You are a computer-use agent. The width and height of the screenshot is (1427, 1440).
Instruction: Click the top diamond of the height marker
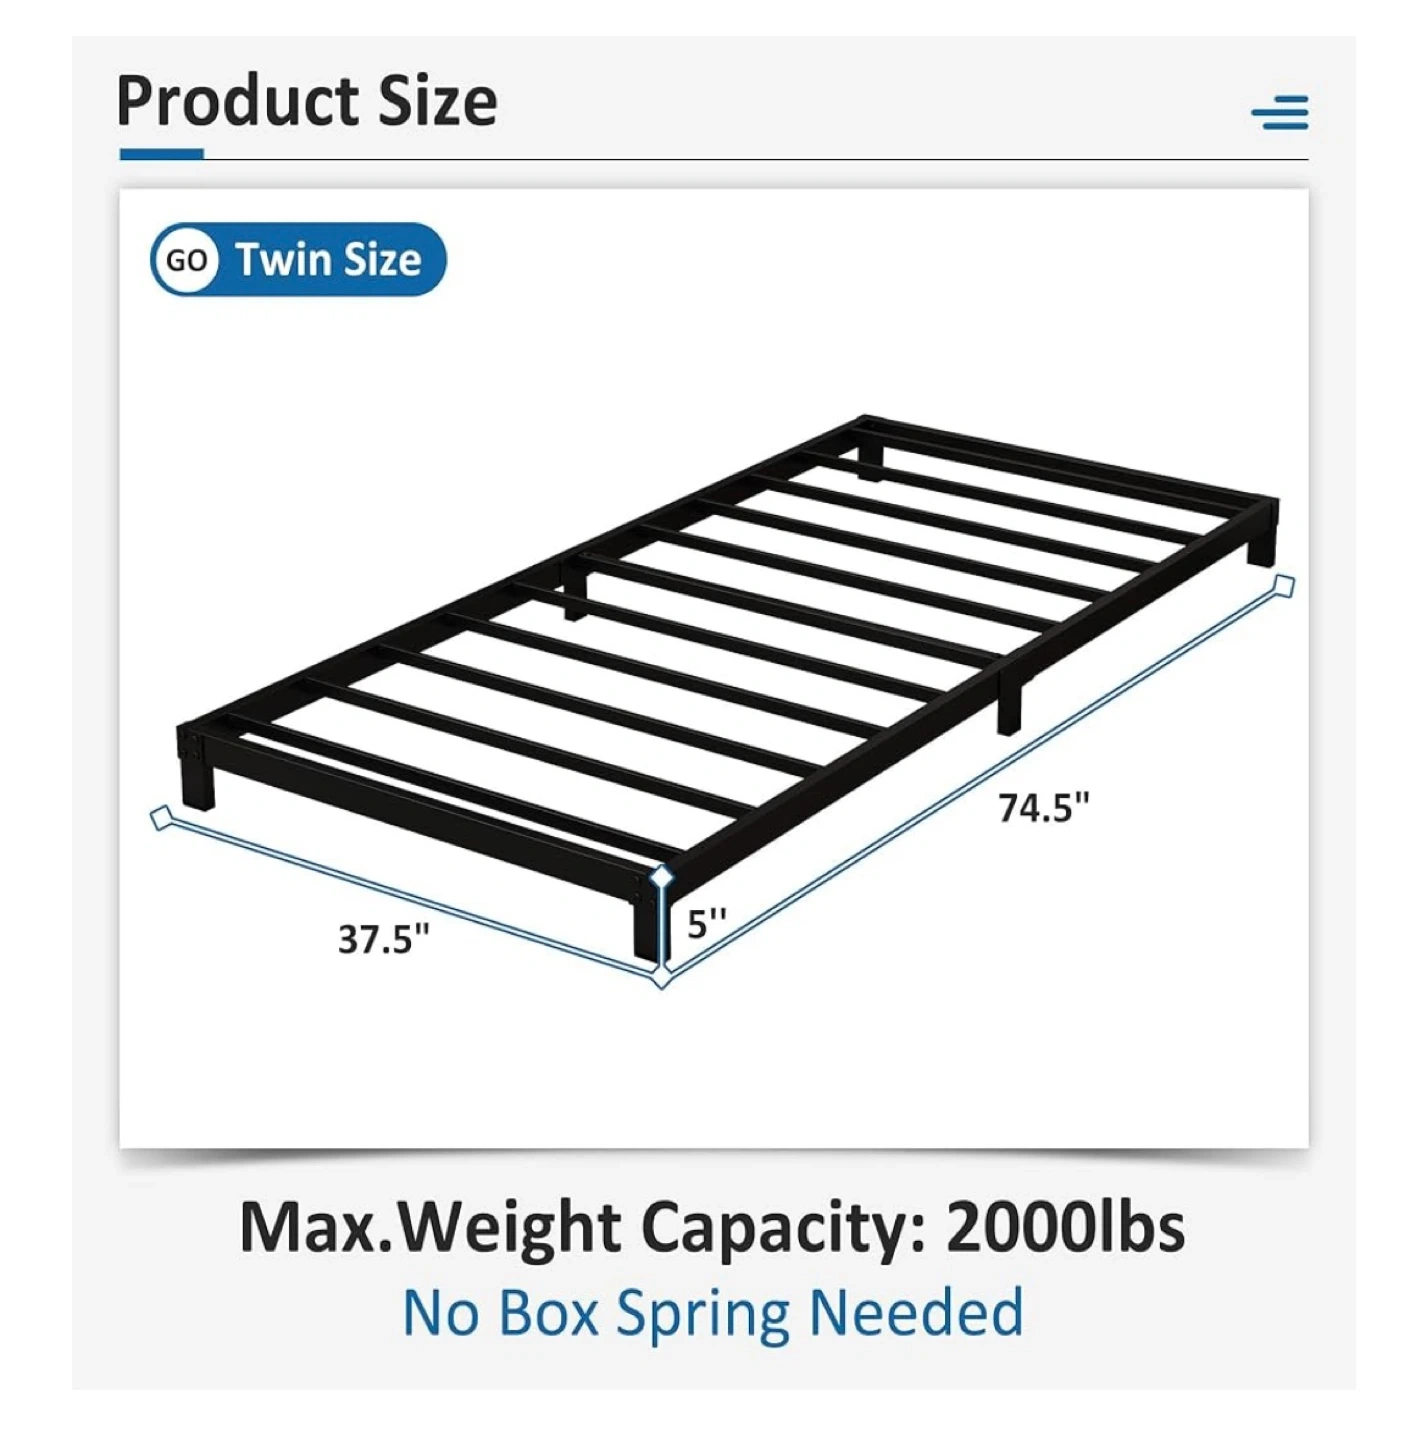[x=660, y=878]
